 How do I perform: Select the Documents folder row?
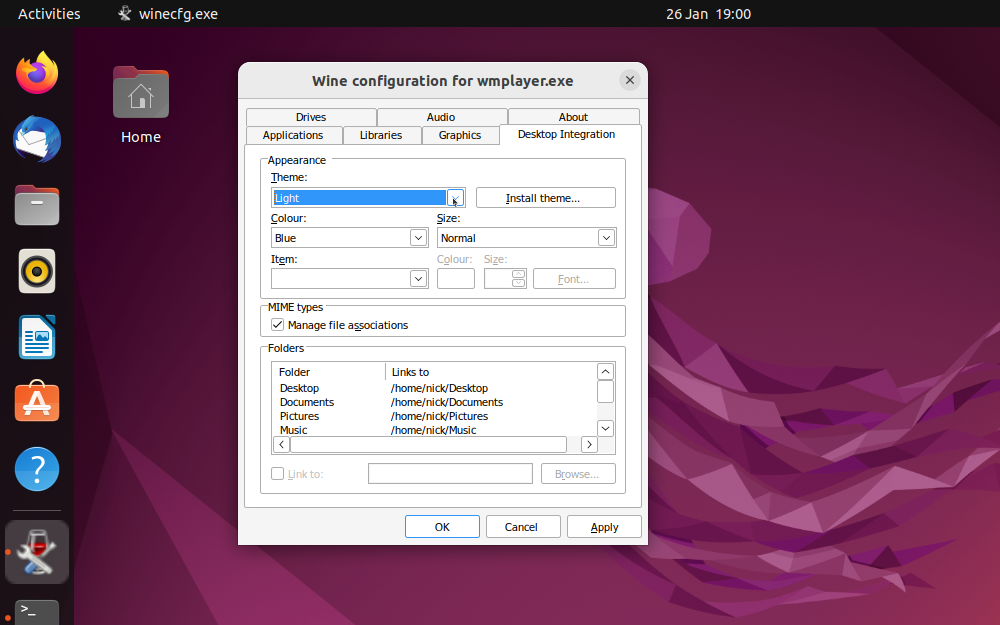pyautogui.click(x=307, y=402)
